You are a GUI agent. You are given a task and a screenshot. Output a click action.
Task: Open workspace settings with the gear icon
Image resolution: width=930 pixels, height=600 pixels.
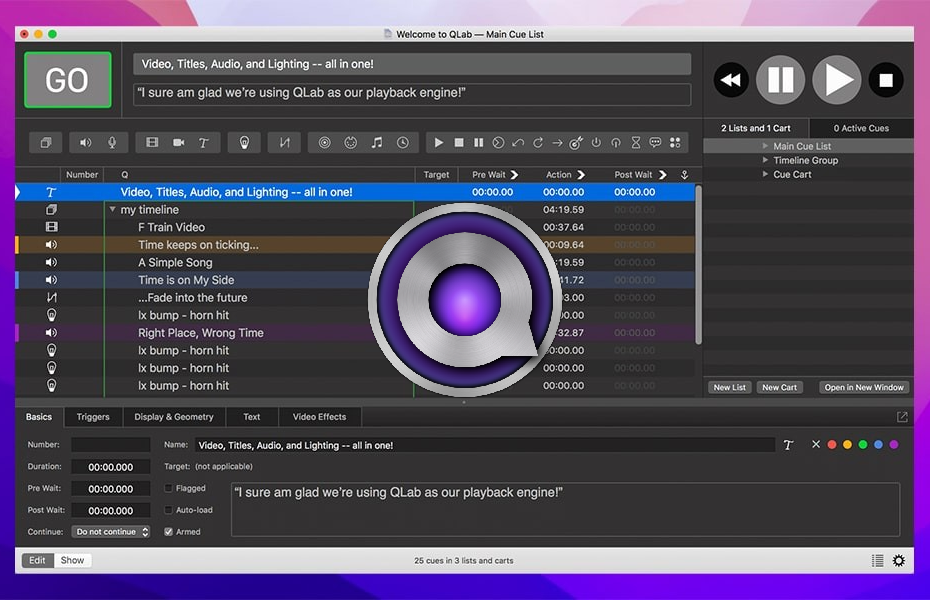click(899, 560)
